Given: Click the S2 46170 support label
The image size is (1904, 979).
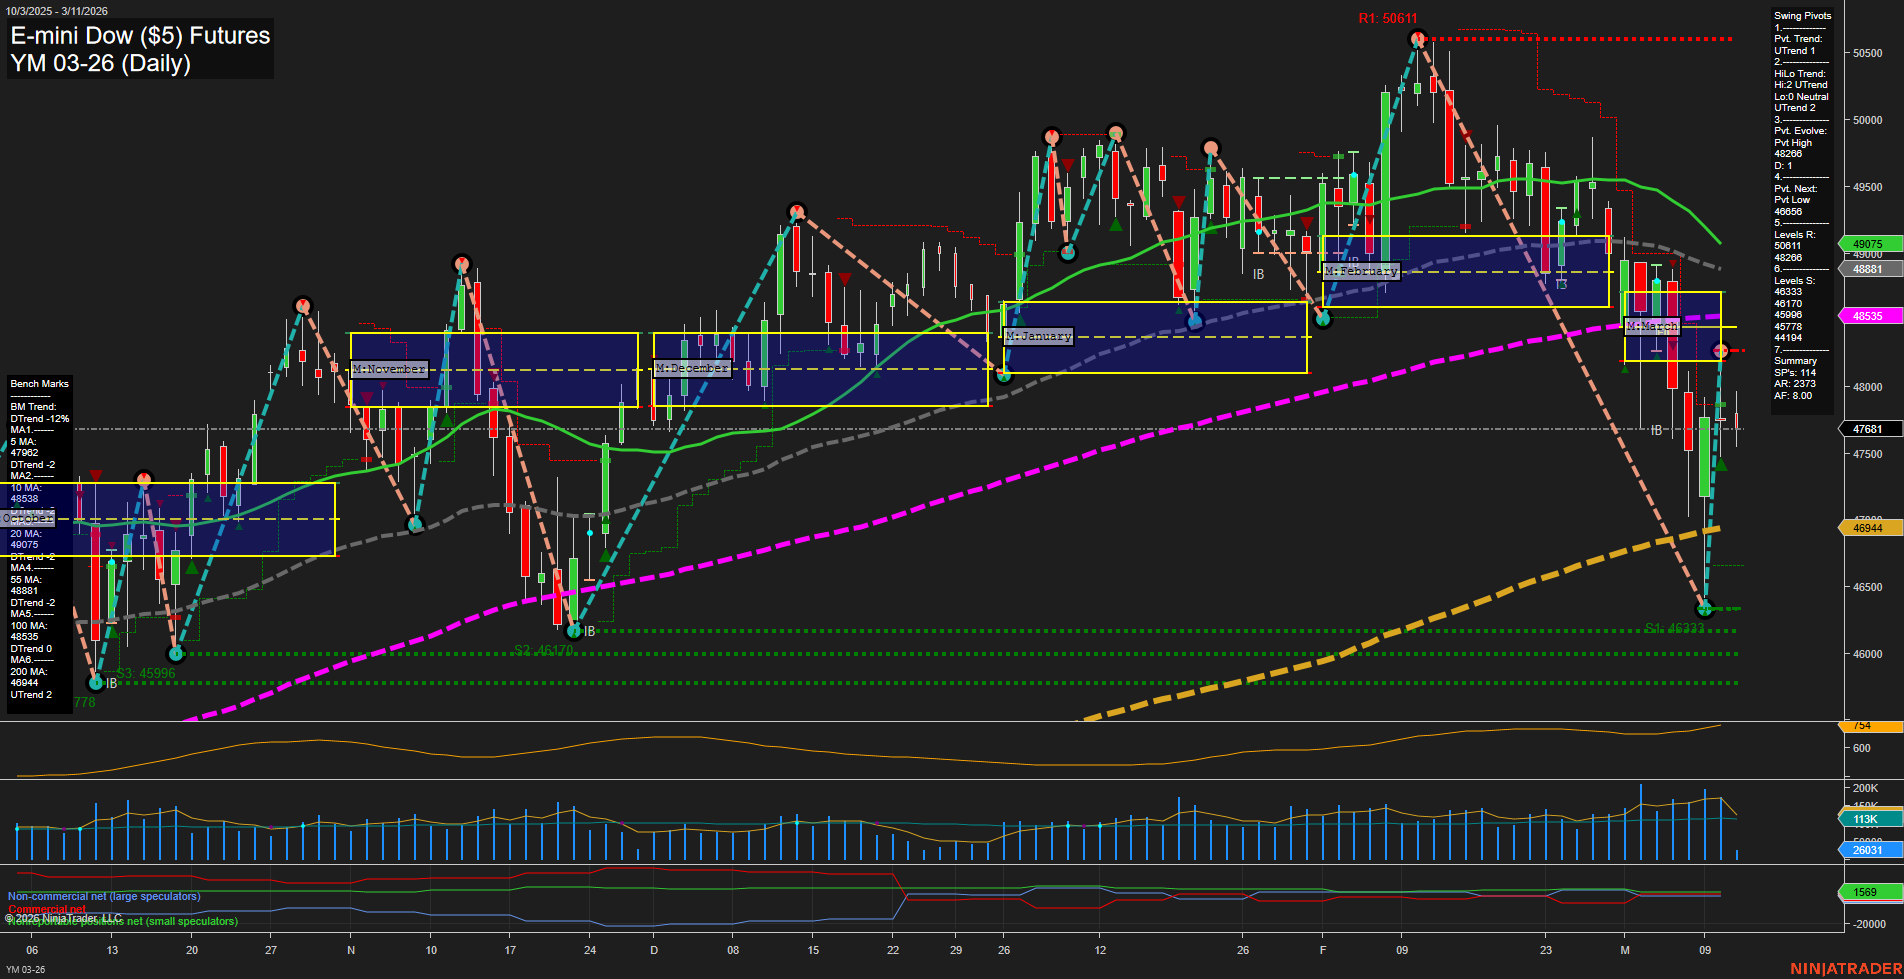Looking at the screenshot, I should (x=544, y=649).
